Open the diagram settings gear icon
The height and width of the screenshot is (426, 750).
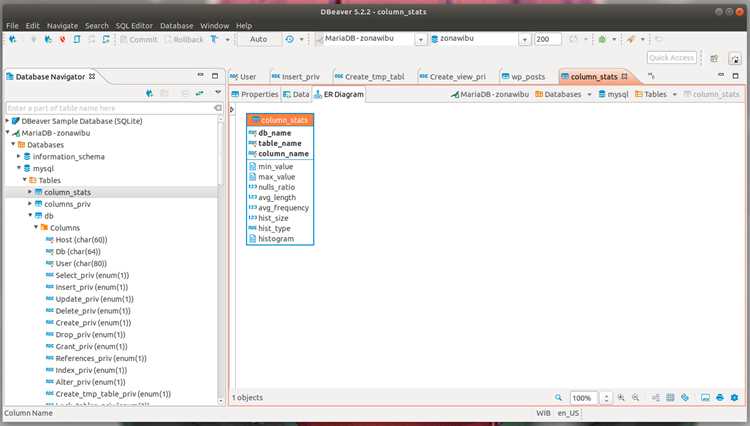coord(735,397)
